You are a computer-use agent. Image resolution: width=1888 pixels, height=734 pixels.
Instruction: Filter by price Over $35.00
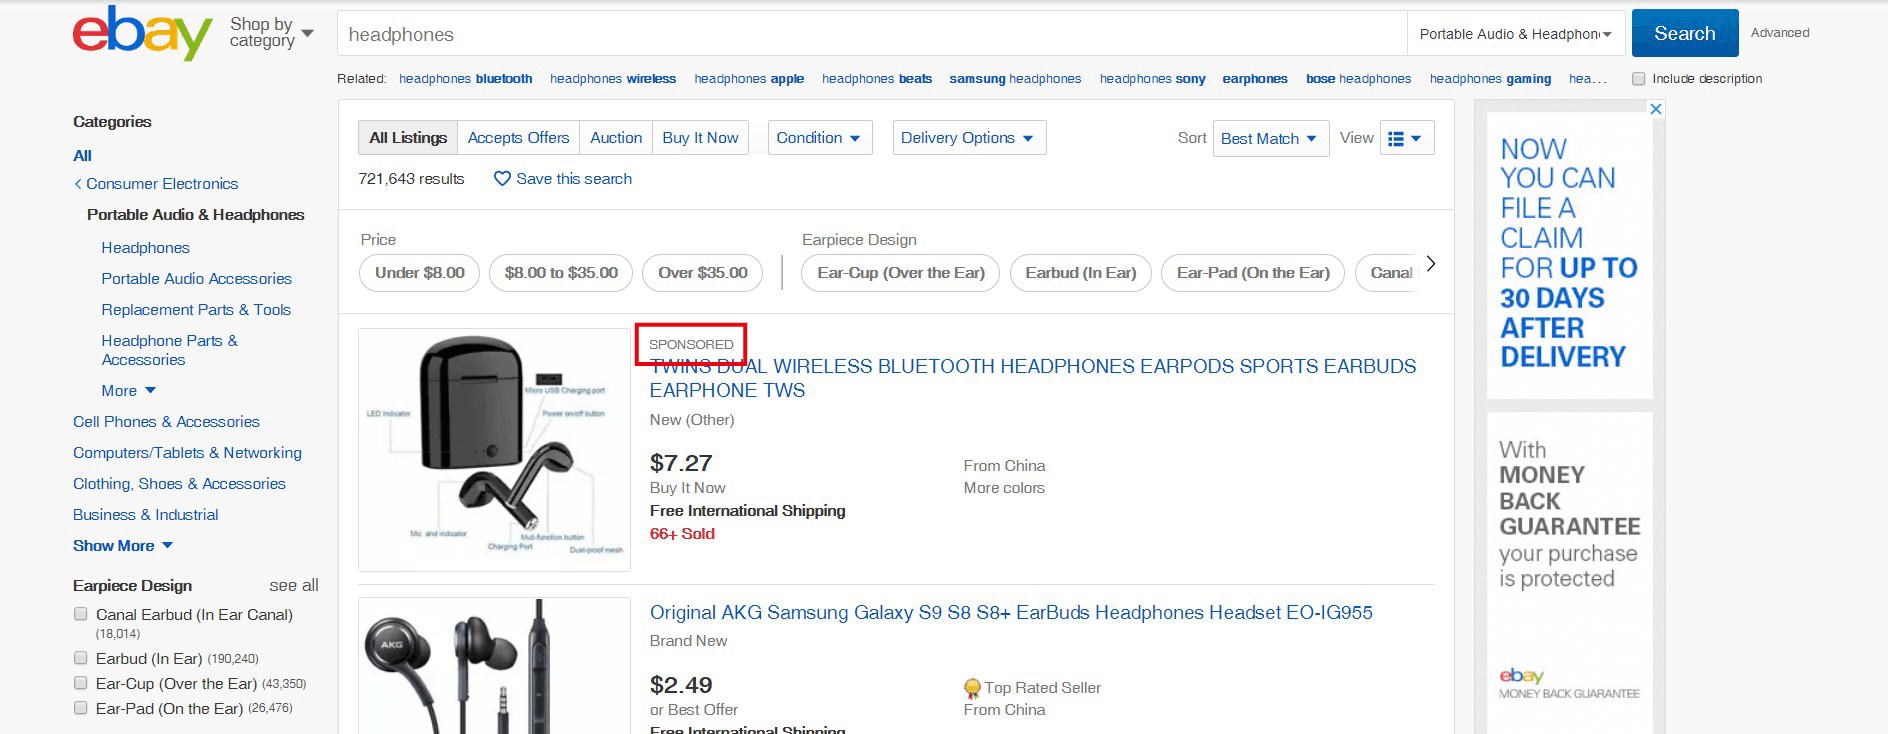[703, 273]
